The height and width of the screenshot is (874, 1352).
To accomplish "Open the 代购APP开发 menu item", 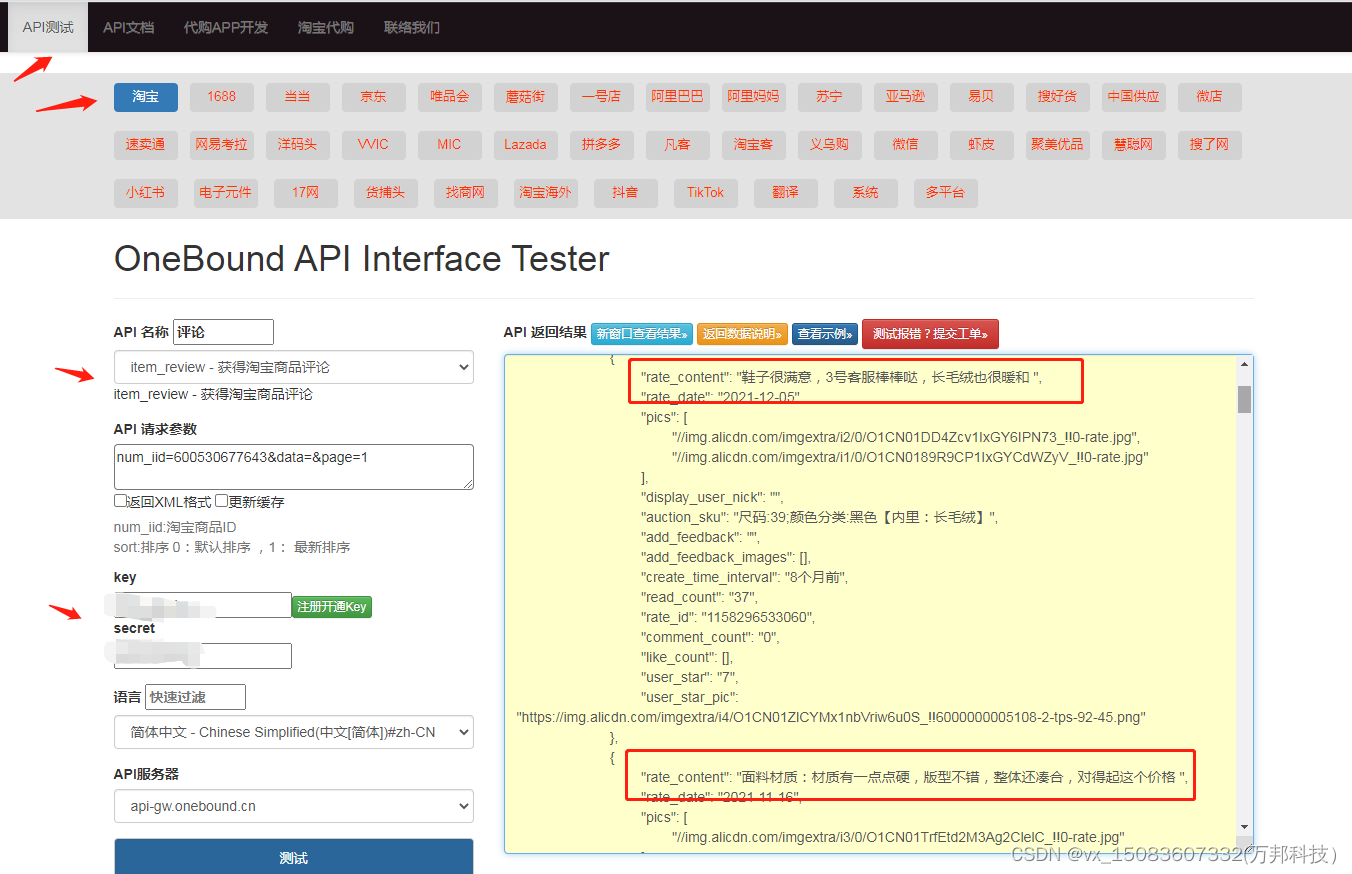I will click(x=226, y=27).
